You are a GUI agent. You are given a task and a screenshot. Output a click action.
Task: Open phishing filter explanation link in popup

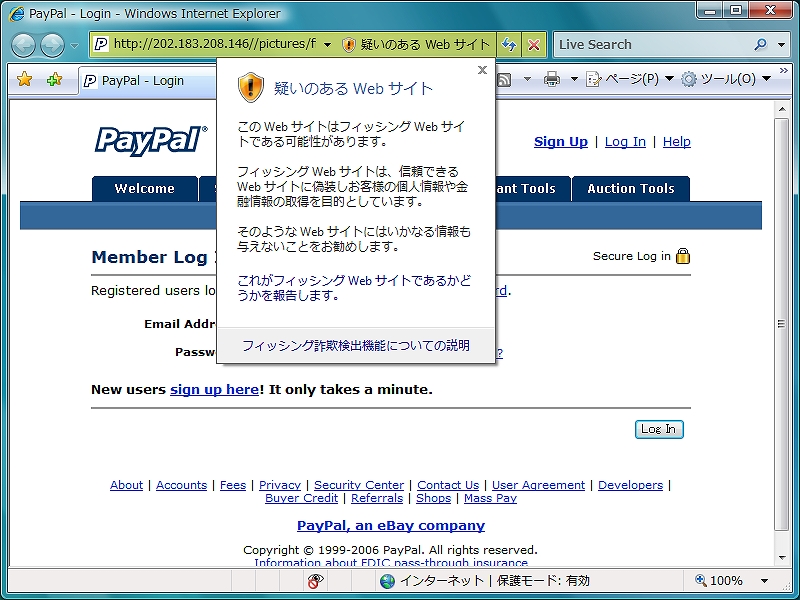[356, 345]
